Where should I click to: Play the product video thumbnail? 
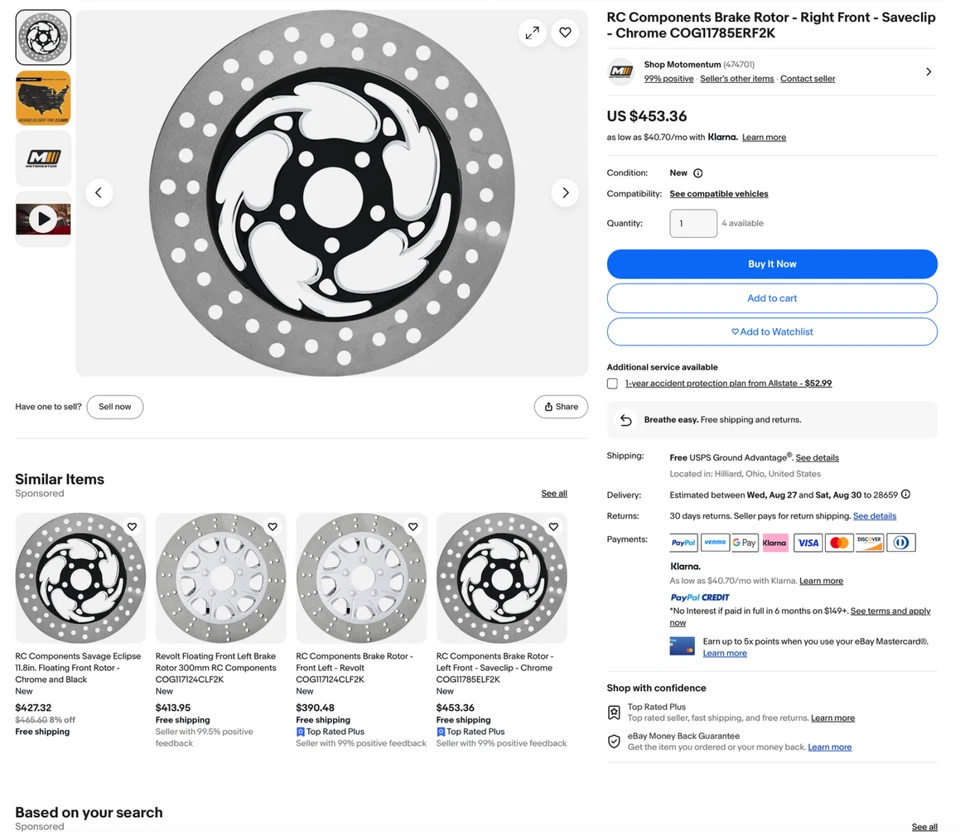click(42, 218)
